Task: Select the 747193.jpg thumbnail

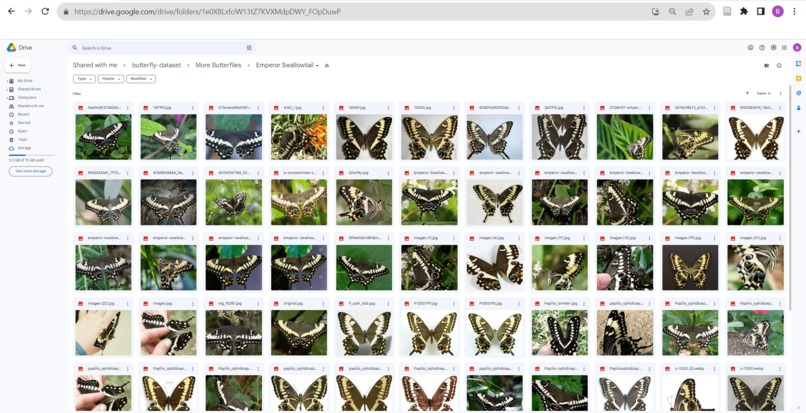Action: 168,137
